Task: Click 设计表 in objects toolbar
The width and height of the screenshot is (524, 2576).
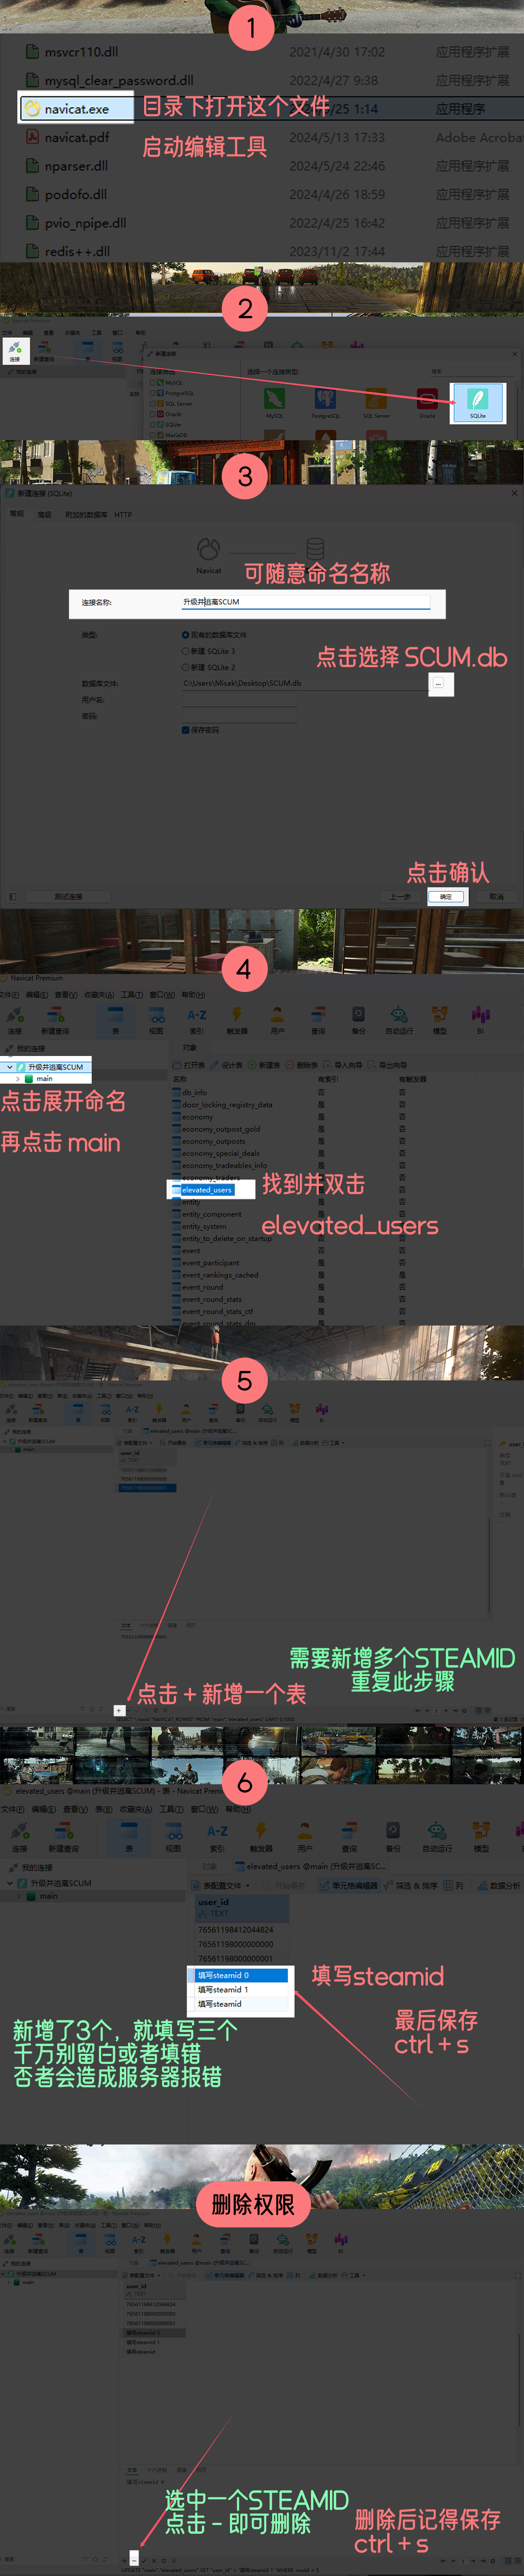Action: click(227, 1065)
